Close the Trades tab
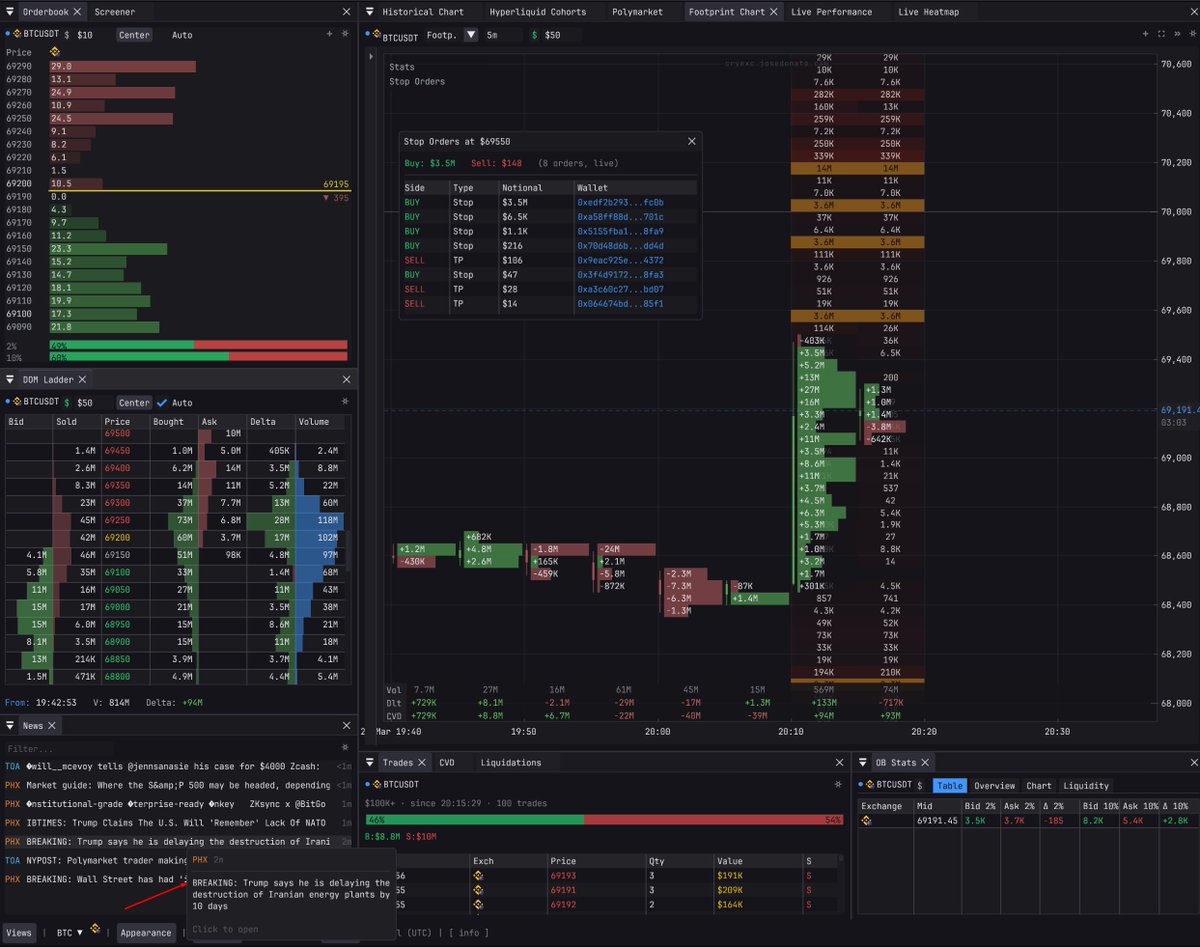The image size is (1200, 947). coord(422,762)
